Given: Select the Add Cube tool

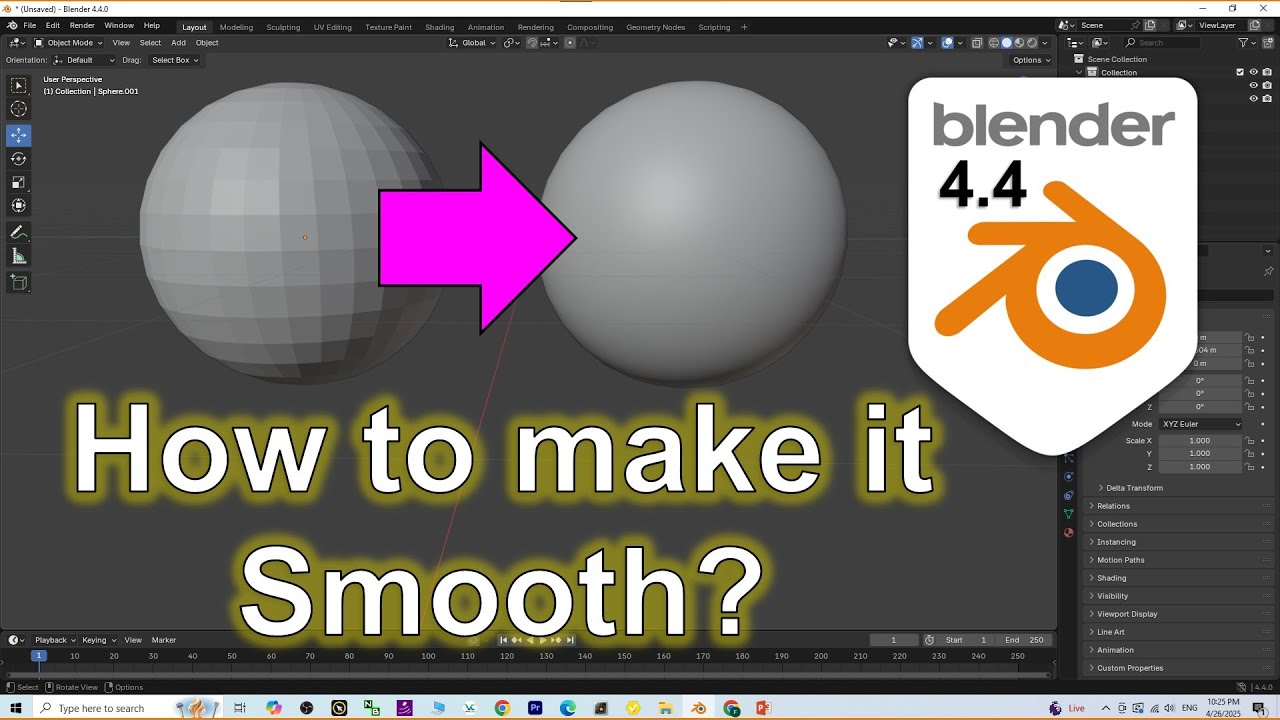Looking at the screenshot, I should pyautogui.click(x=18, y=282).
